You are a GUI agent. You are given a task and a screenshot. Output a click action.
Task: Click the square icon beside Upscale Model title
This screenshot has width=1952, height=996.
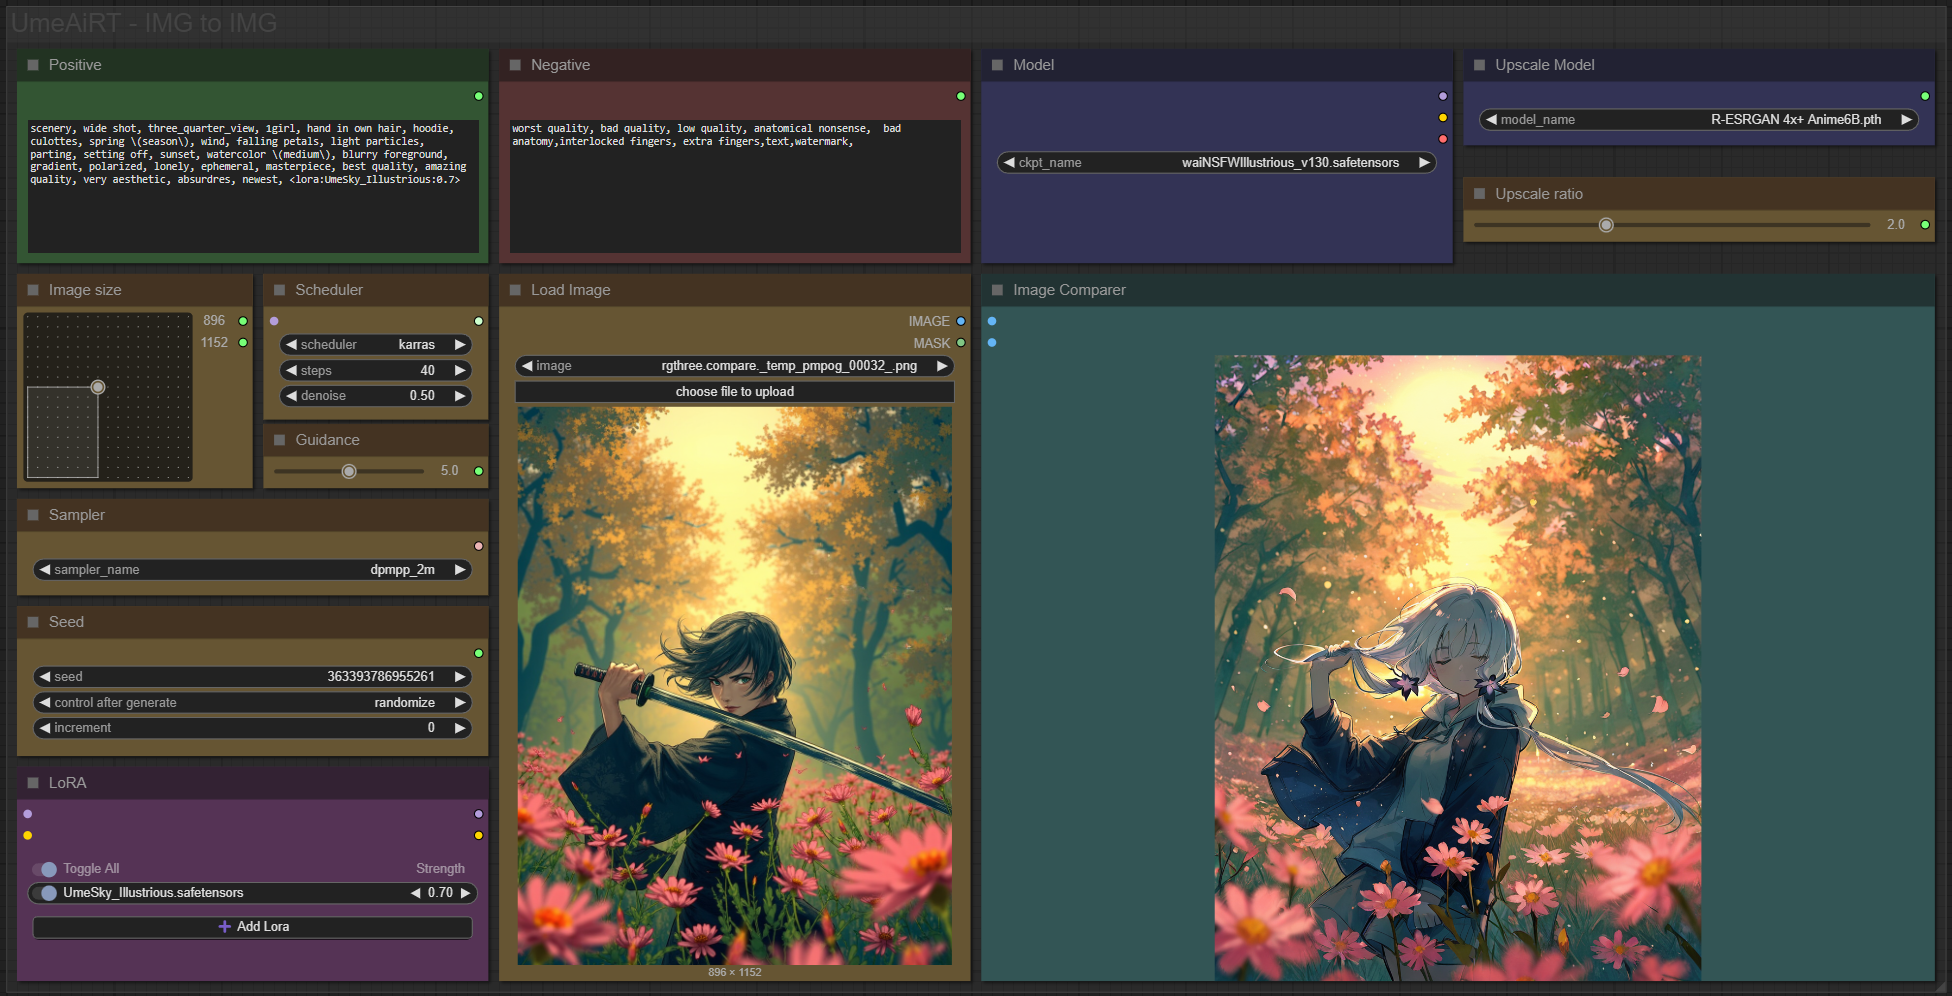[x=1479, y=65]
